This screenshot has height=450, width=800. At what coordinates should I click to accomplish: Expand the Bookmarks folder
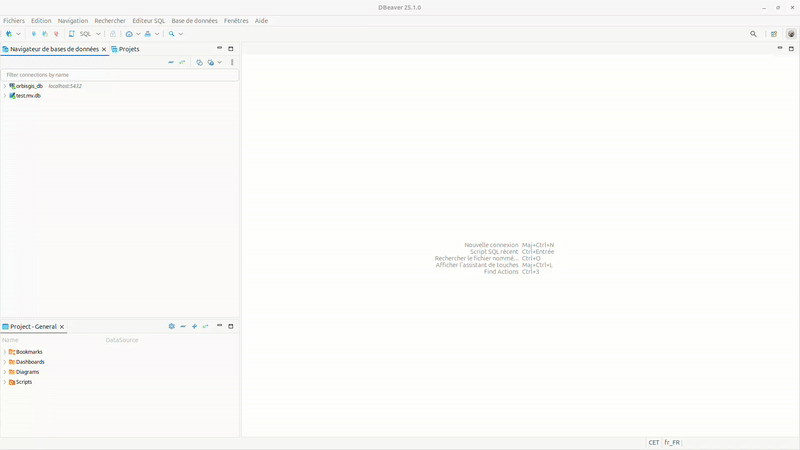tap(5, 352)
